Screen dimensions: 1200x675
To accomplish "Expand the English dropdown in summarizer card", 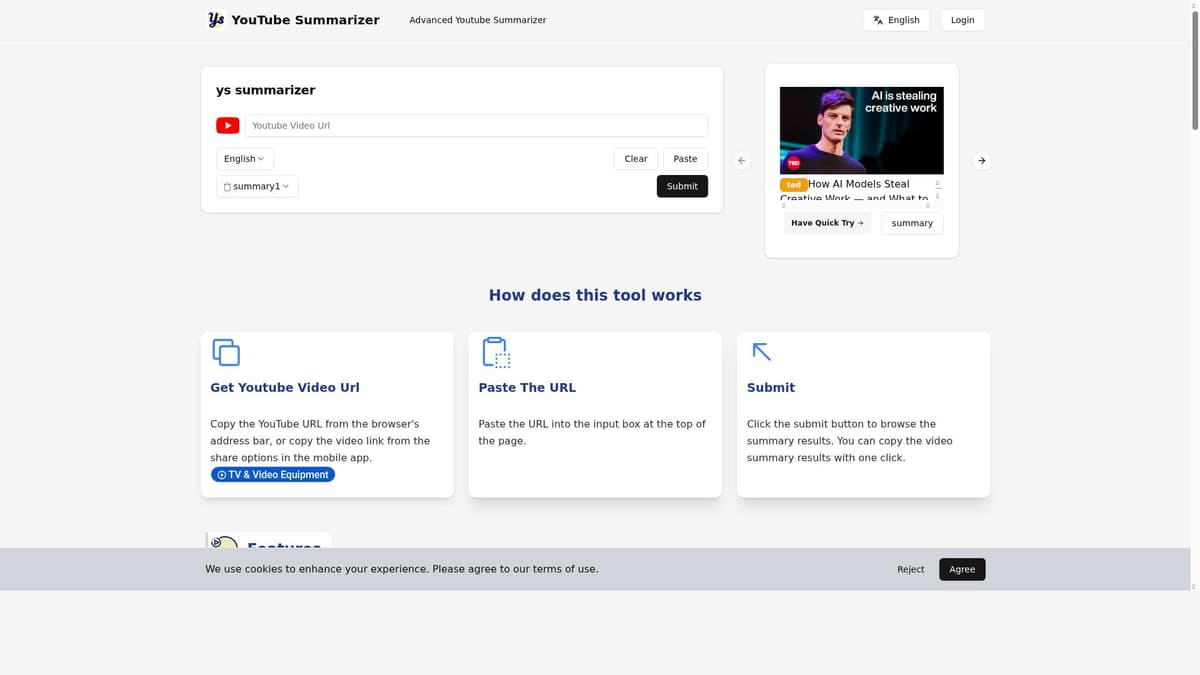I will [245, 159].
